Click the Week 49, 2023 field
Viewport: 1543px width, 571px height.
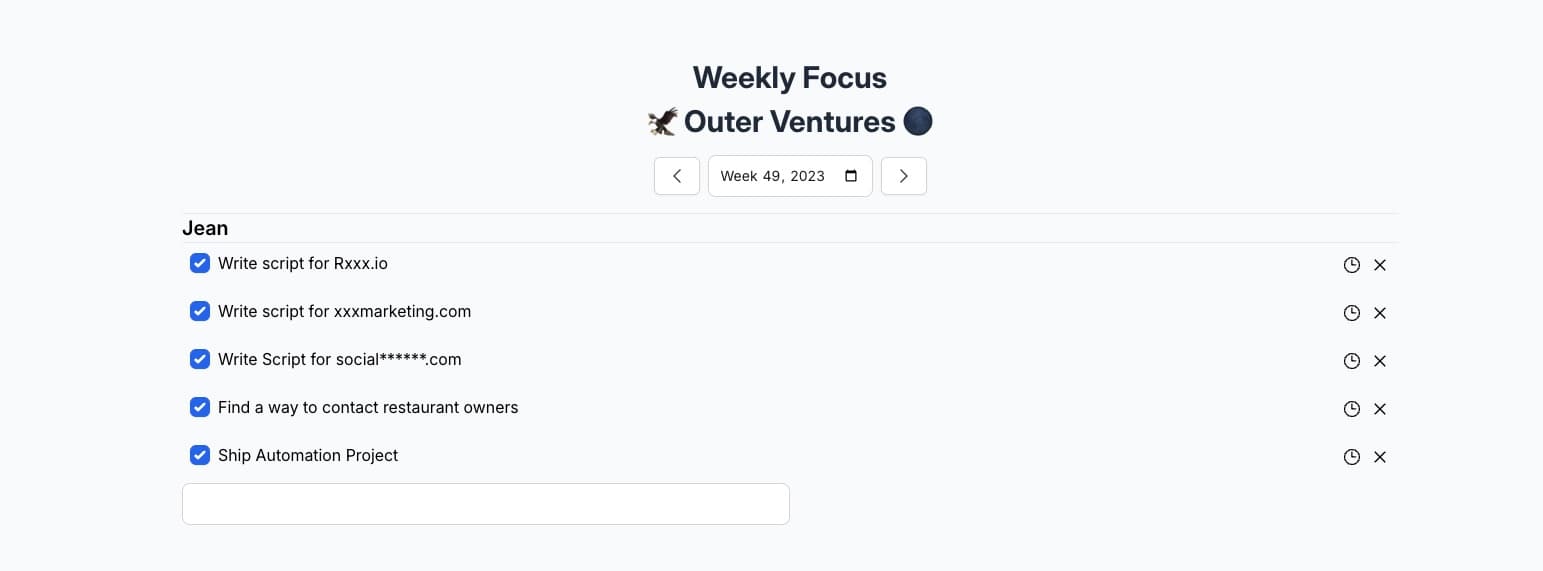(x=773, y=176)
